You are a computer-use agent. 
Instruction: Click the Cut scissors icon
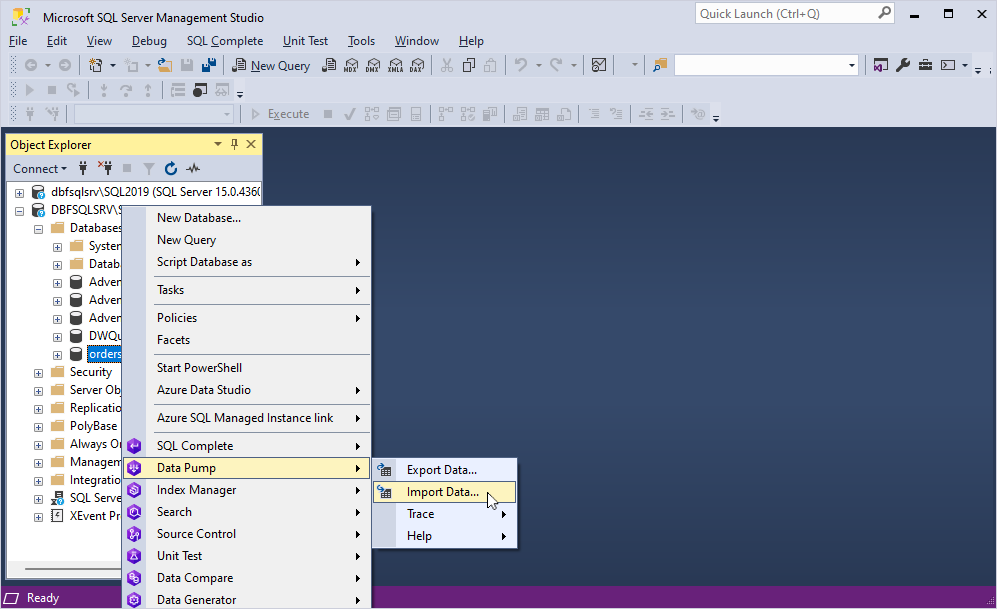(x=447, y=65)
